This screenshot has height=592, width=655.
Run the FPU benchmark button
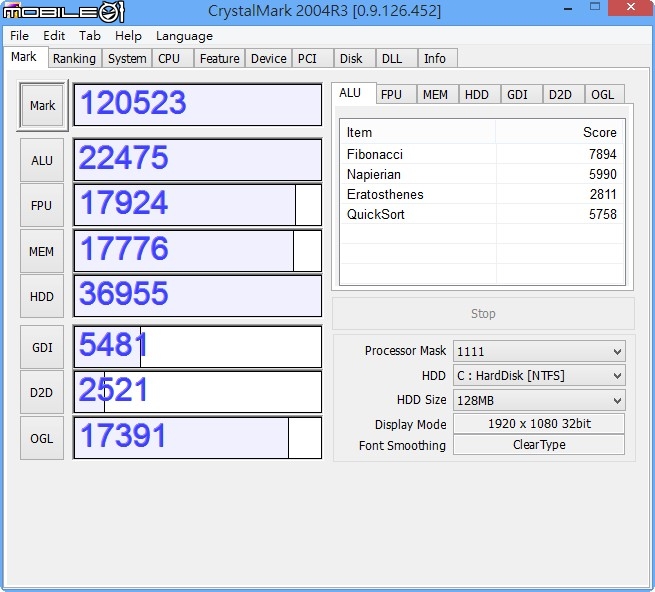[42, 206]
